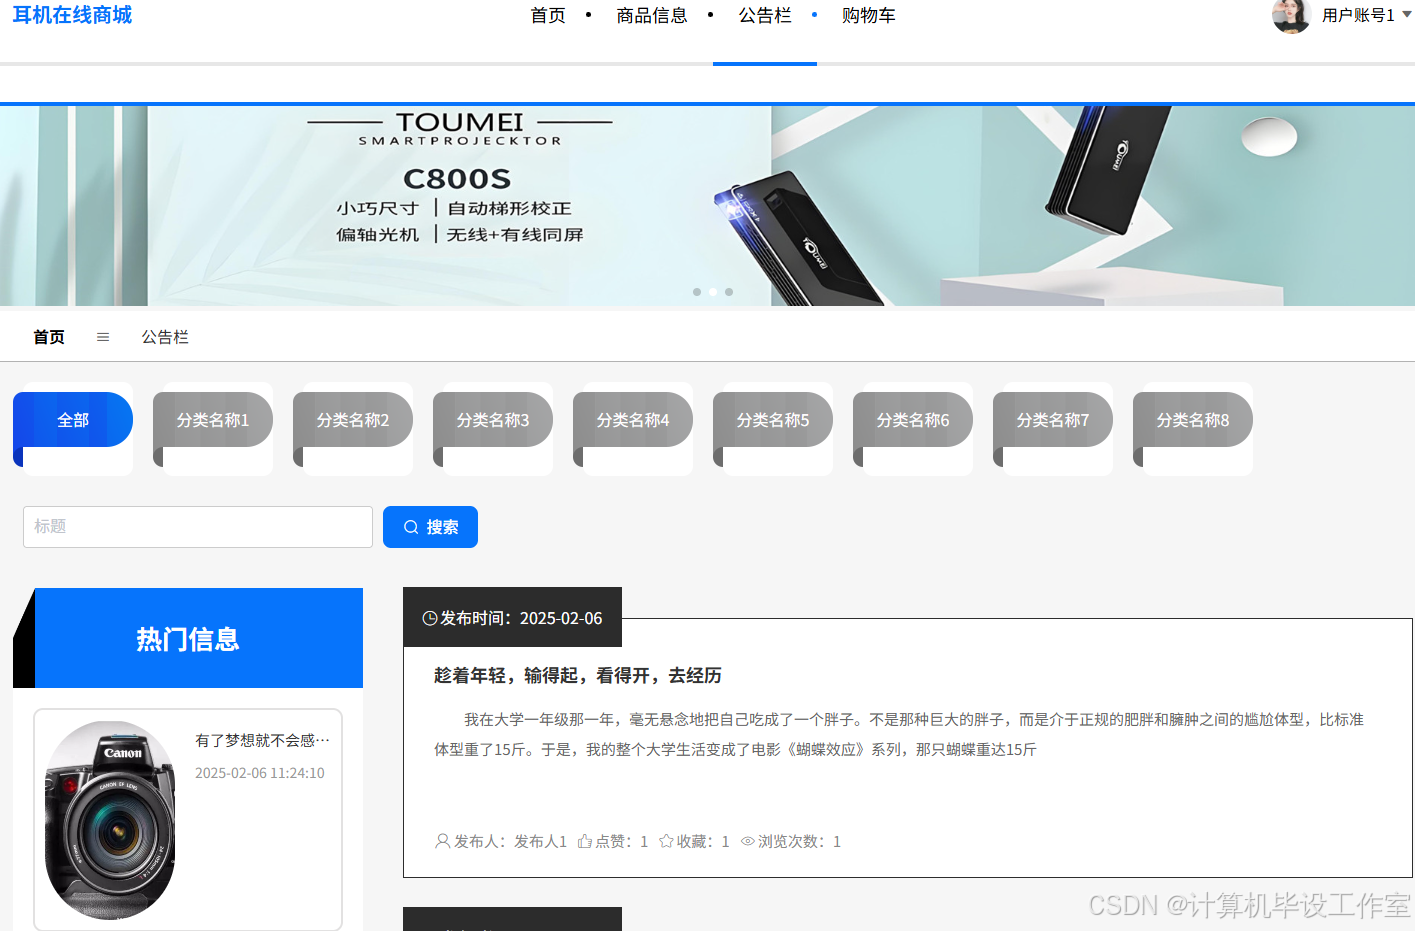Select category 分类名称8
The width and height of the screenshot is (1415, 931).
tap(1193, 420)
